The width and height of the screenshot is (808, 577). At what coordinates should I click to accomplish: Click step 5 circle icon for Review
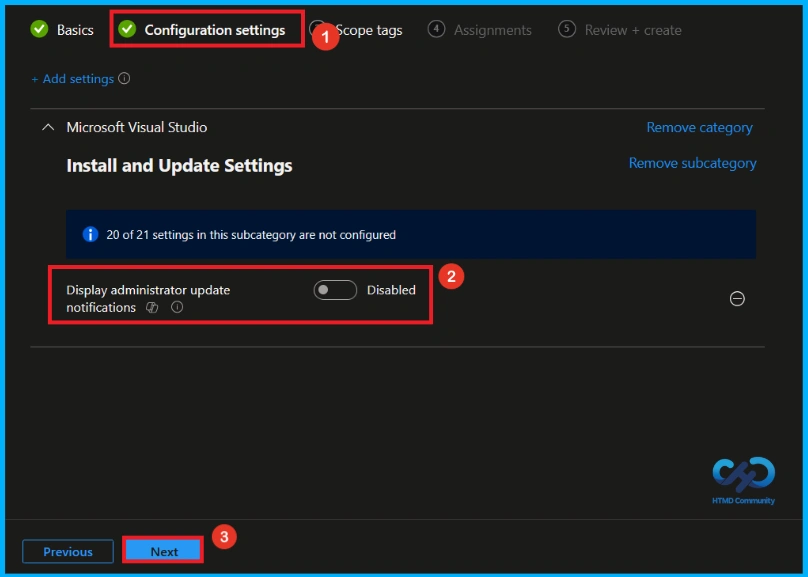(x=566, y=29)
